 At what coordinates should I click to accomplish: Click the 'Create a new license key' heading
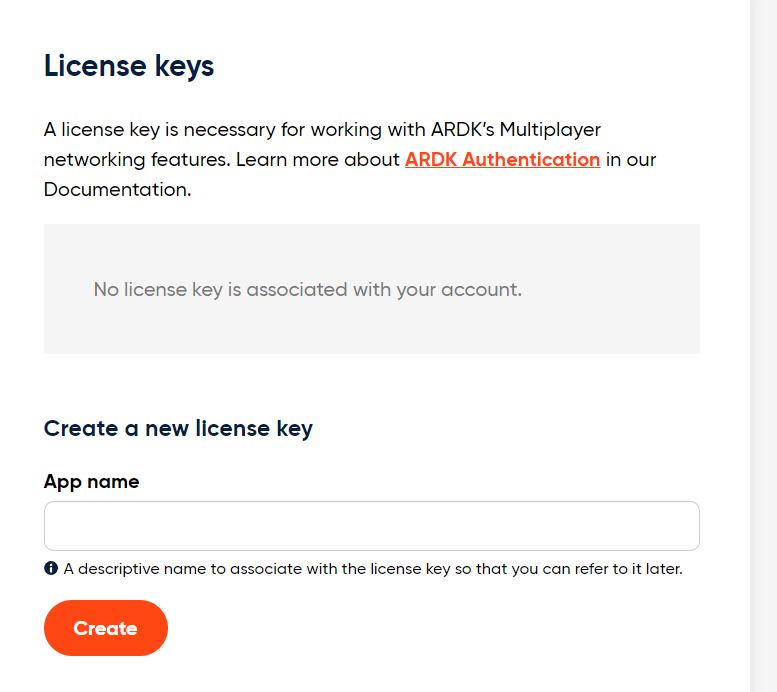click(178, 429)
